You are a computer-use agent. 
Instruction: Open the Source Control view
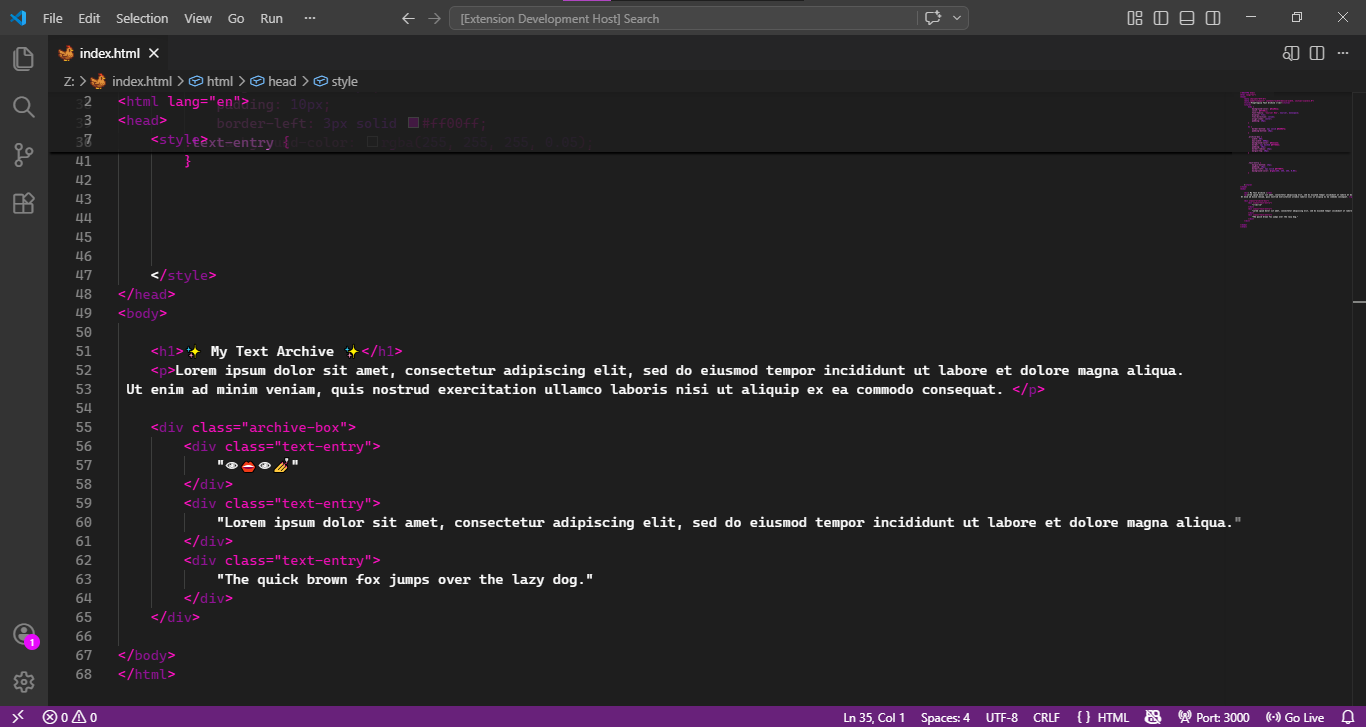click(x=23, y=155)
